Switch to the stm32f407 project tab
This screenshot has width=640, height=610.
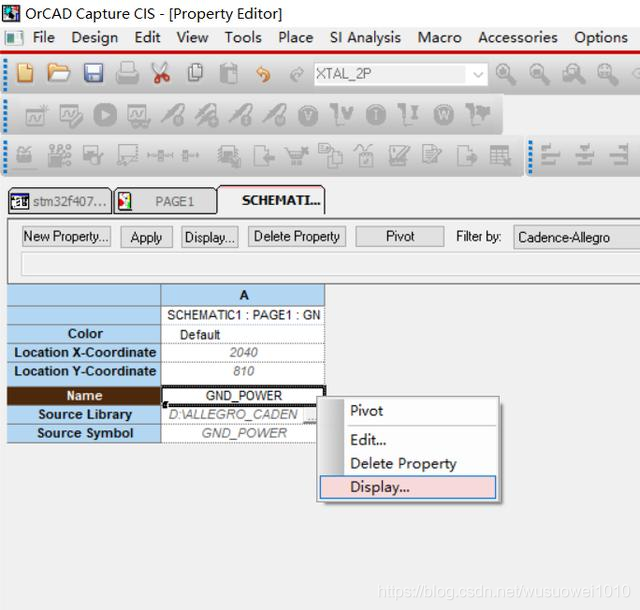click(60, 201)
